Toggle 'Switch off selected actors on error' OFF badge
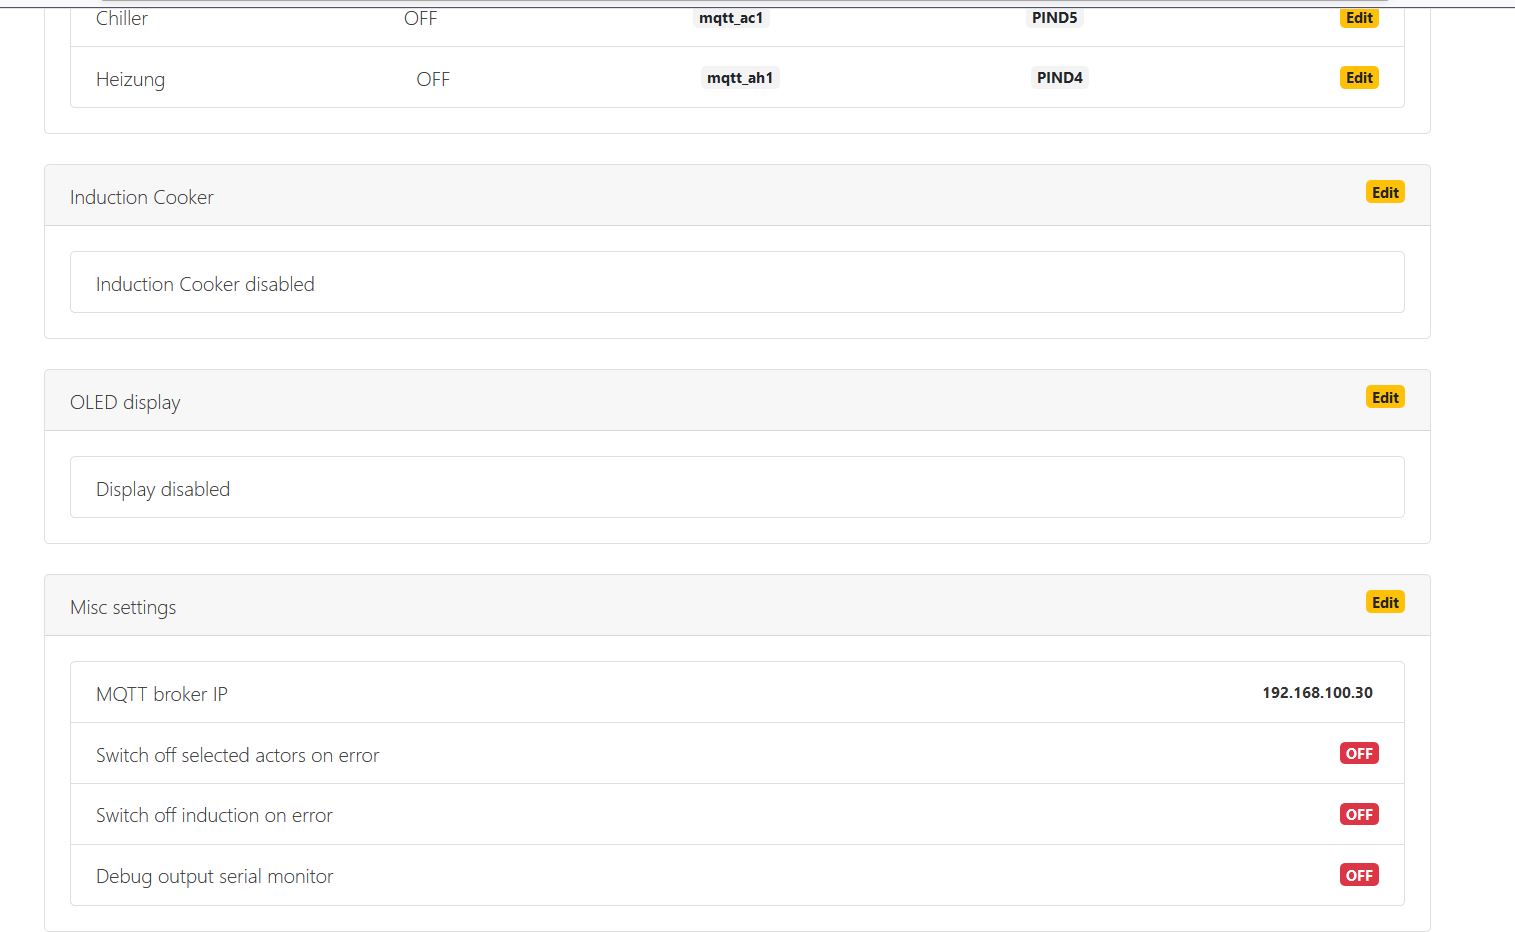 point(1359,754)
